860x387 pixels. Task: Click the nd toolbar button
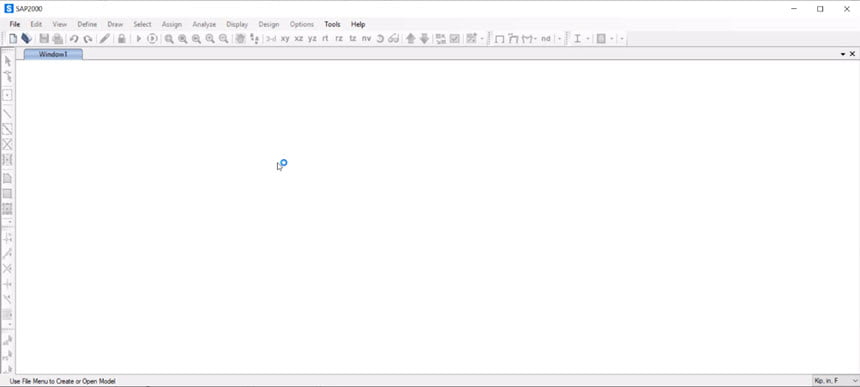[x=546, y=39]
